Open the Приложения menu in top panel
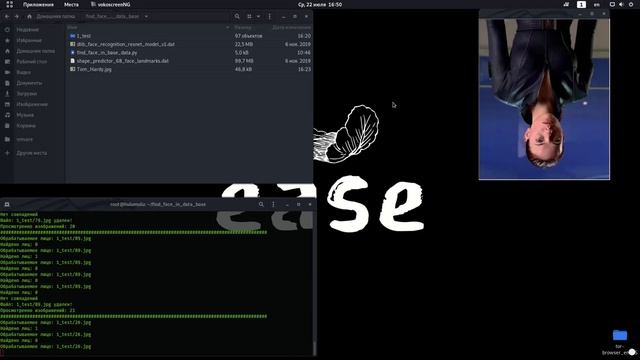The height and width of the screenshot is (360, 640). click(38, 4)
